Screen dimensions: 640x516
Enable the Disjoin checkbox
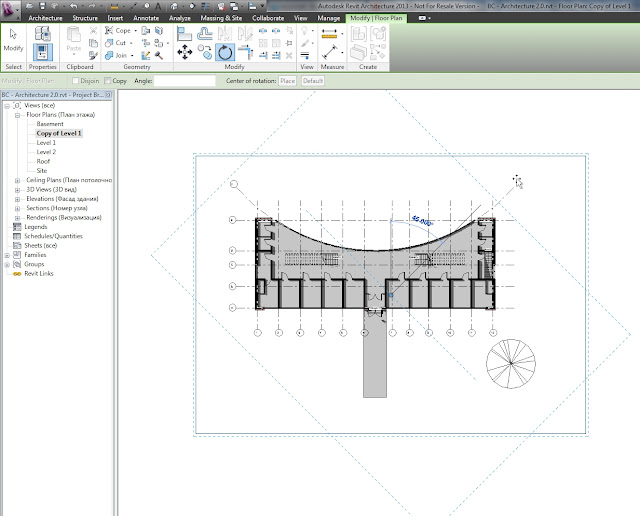tap(76, 80)
